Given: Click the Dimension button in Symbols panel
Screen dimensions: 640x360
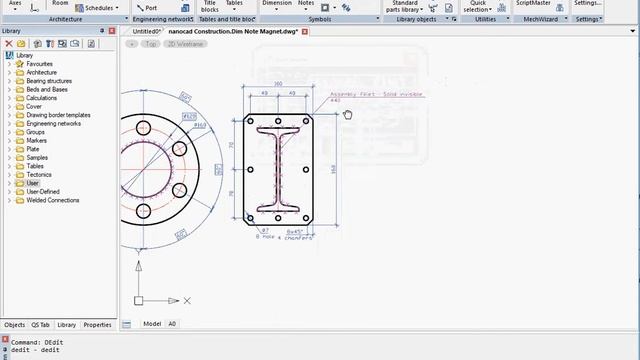Looking at the screenshot, I should [277, 5].
